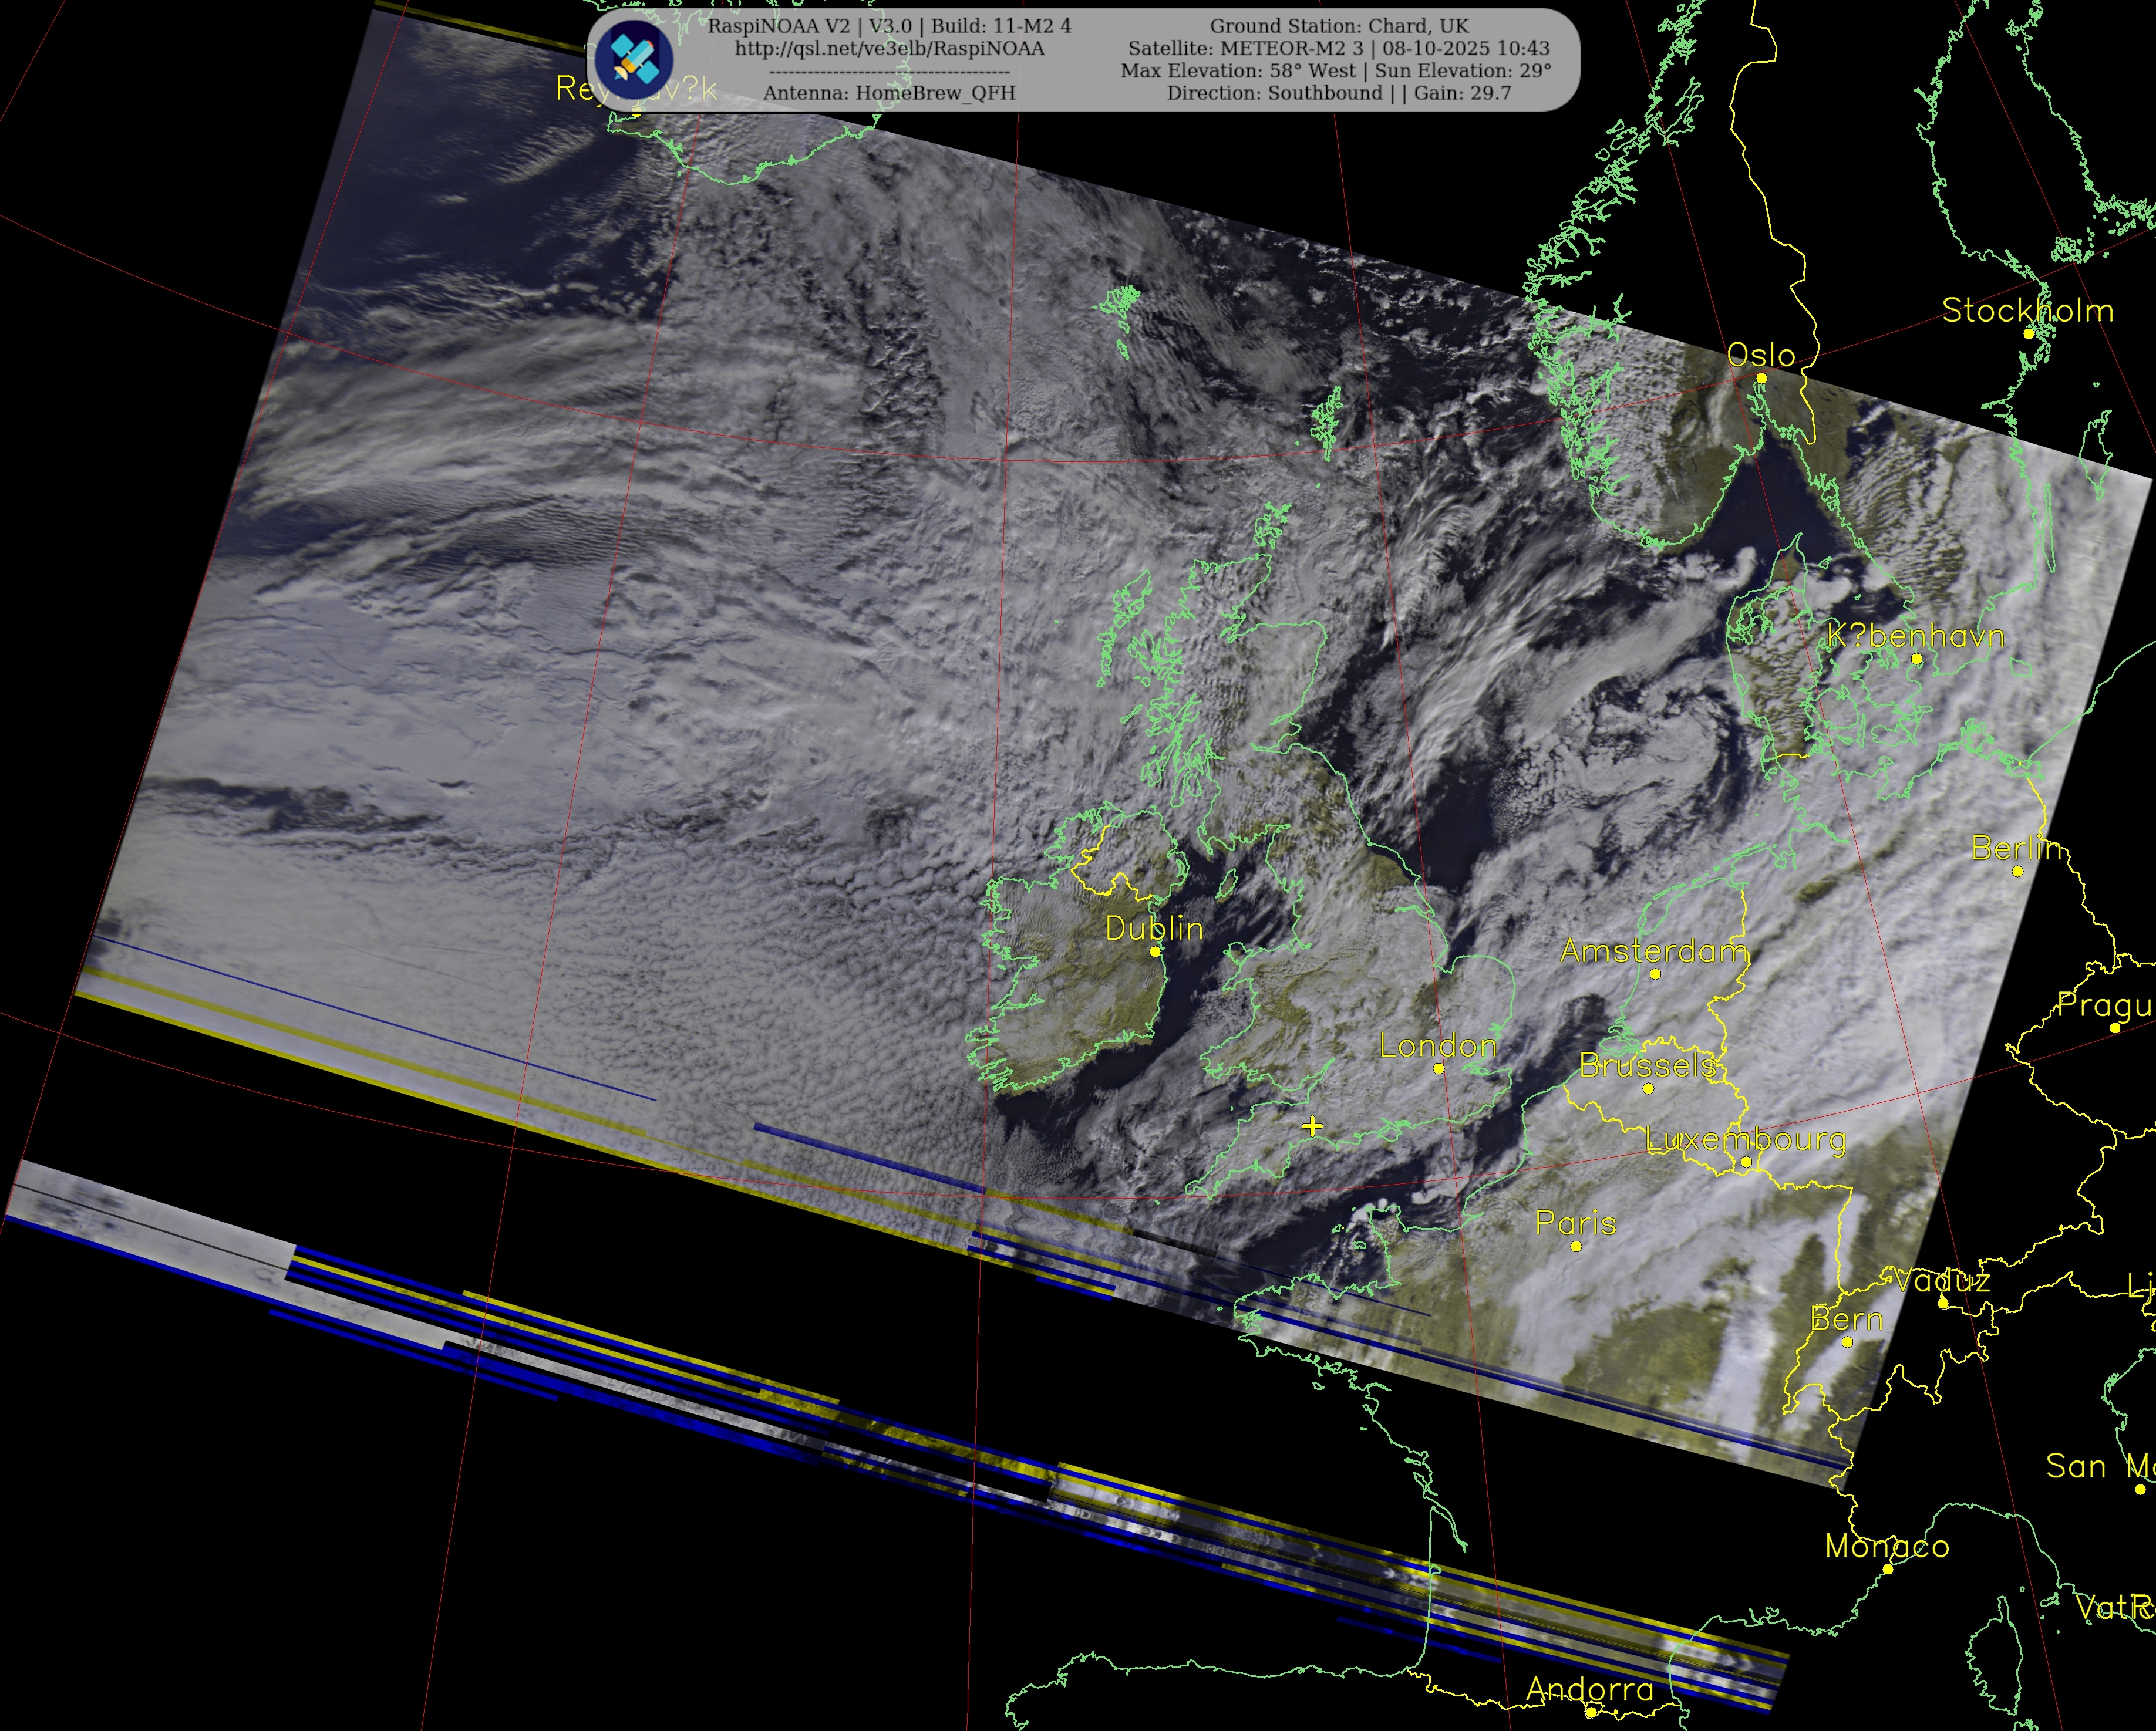This screenshot has width=2156, height=1731.
Task: Click the Monaco city label
Action: pyautogui.click(x=1887, y=1546)
